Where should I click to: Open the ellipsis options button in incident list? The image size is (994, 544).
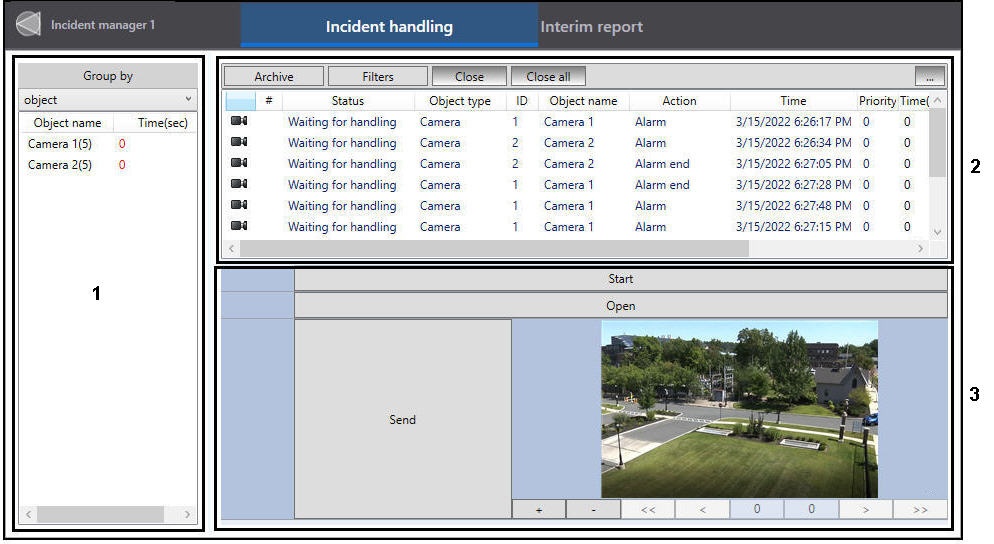coord(929,76)
